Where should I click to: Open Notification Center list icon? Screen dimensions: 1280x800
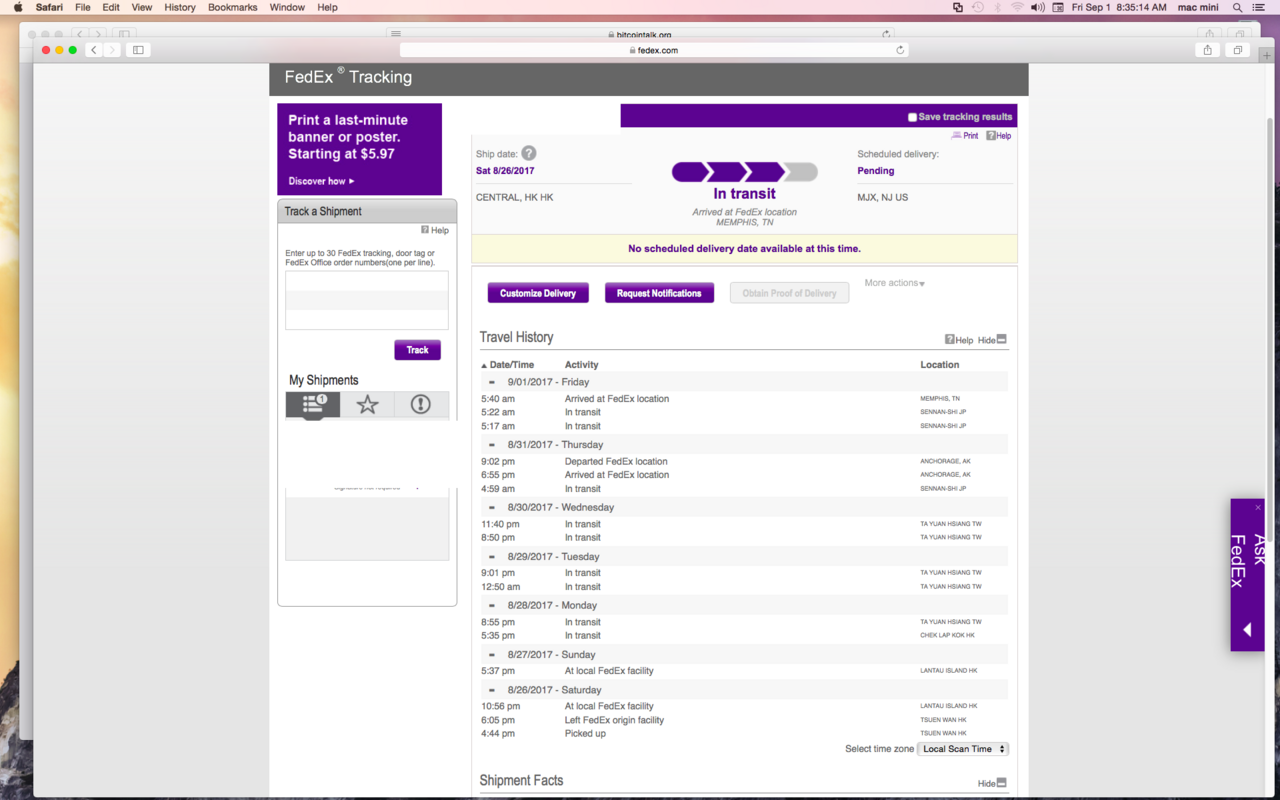(x=1259, y=7)
